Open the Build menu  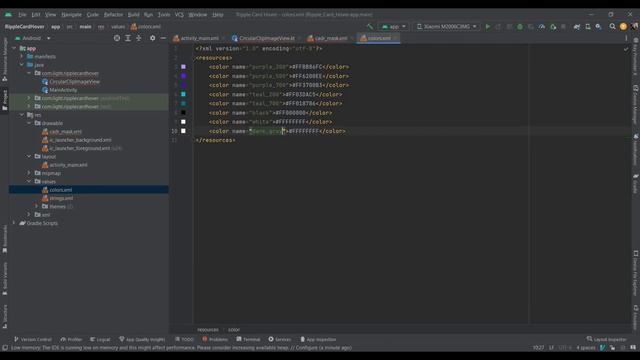point(133,14)
